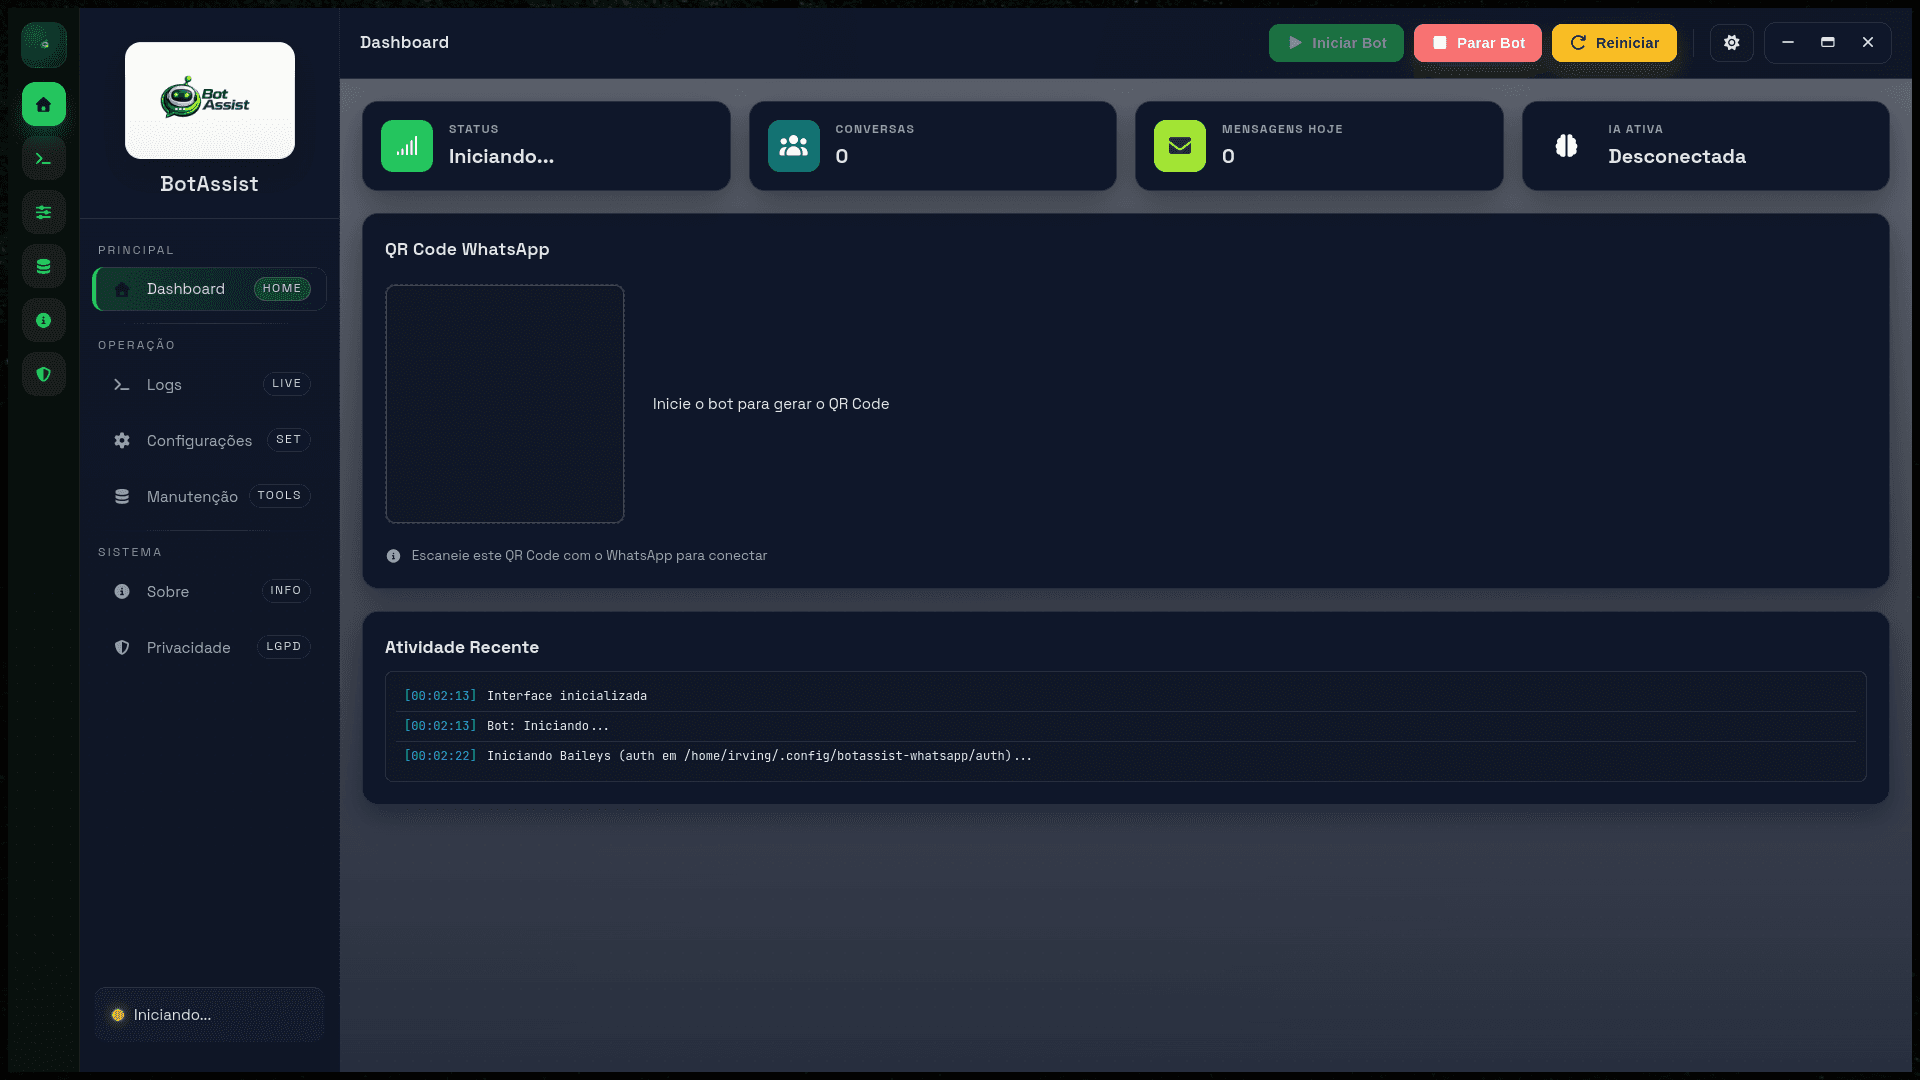Click the BotAssist logo at sidebar top
This screenshot has height=1080, width=1920.
pos(209,100)
